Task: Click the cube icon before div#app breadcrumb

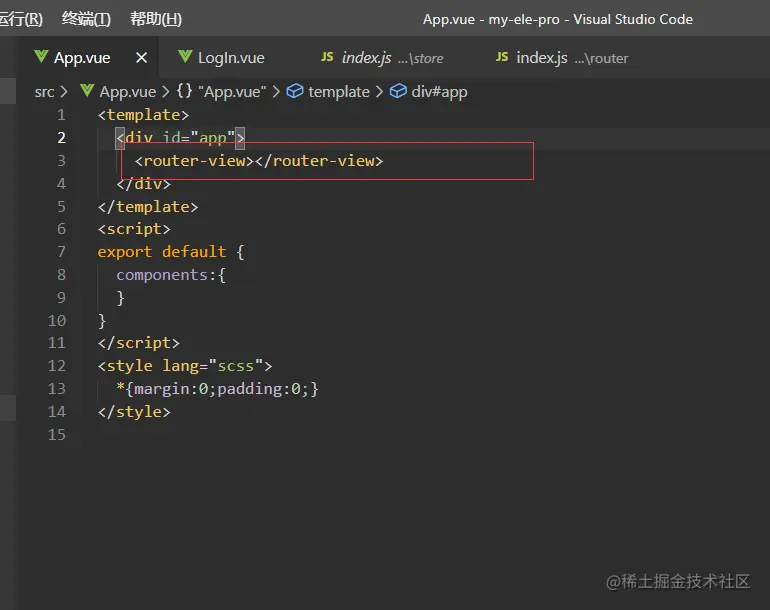Action: tap(398, 91)
